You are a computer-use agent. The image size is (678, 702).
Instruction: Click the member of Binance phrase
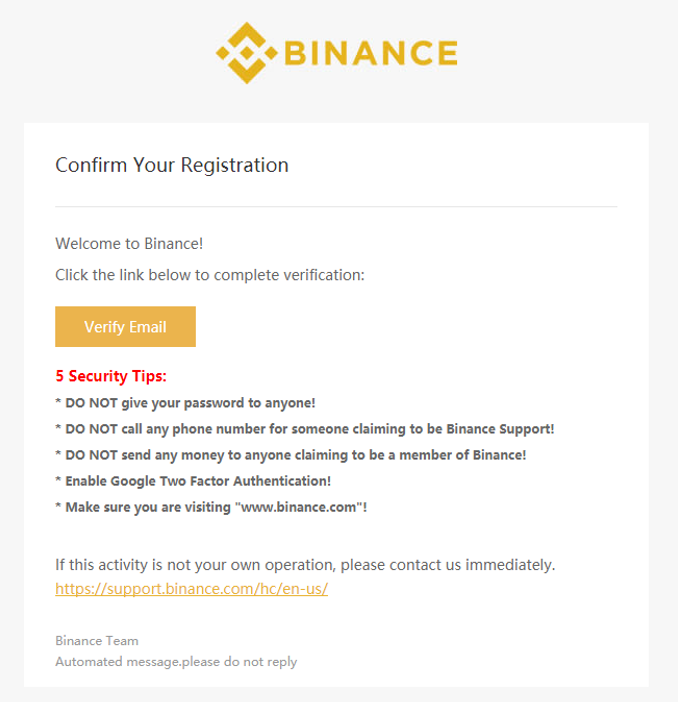point(463,455)
